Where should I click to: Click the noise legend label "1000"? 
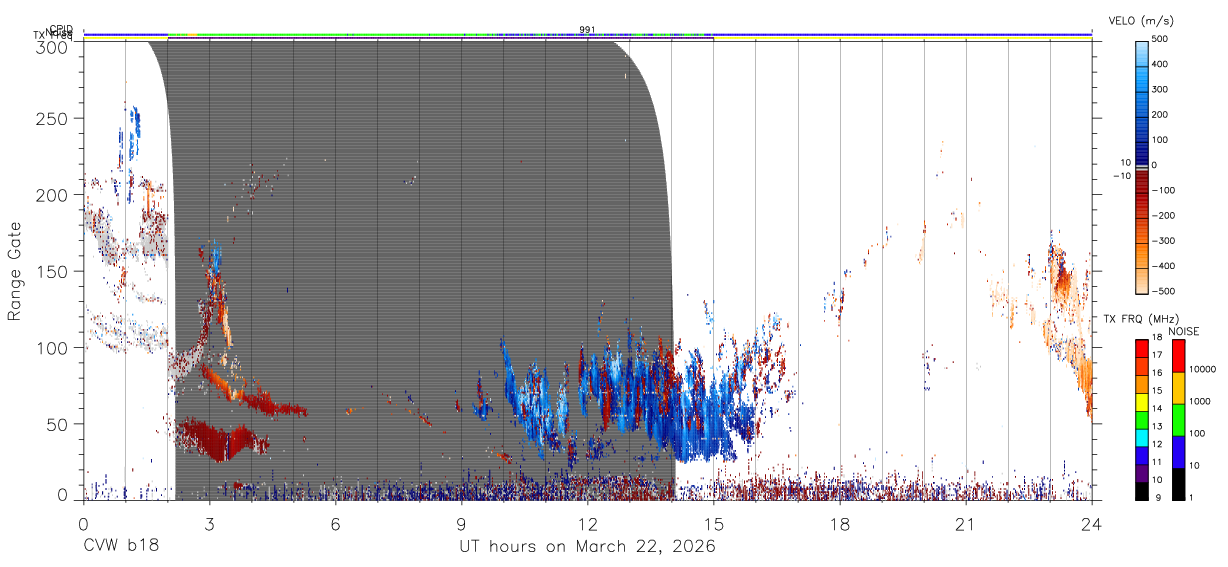(1199, 401)
